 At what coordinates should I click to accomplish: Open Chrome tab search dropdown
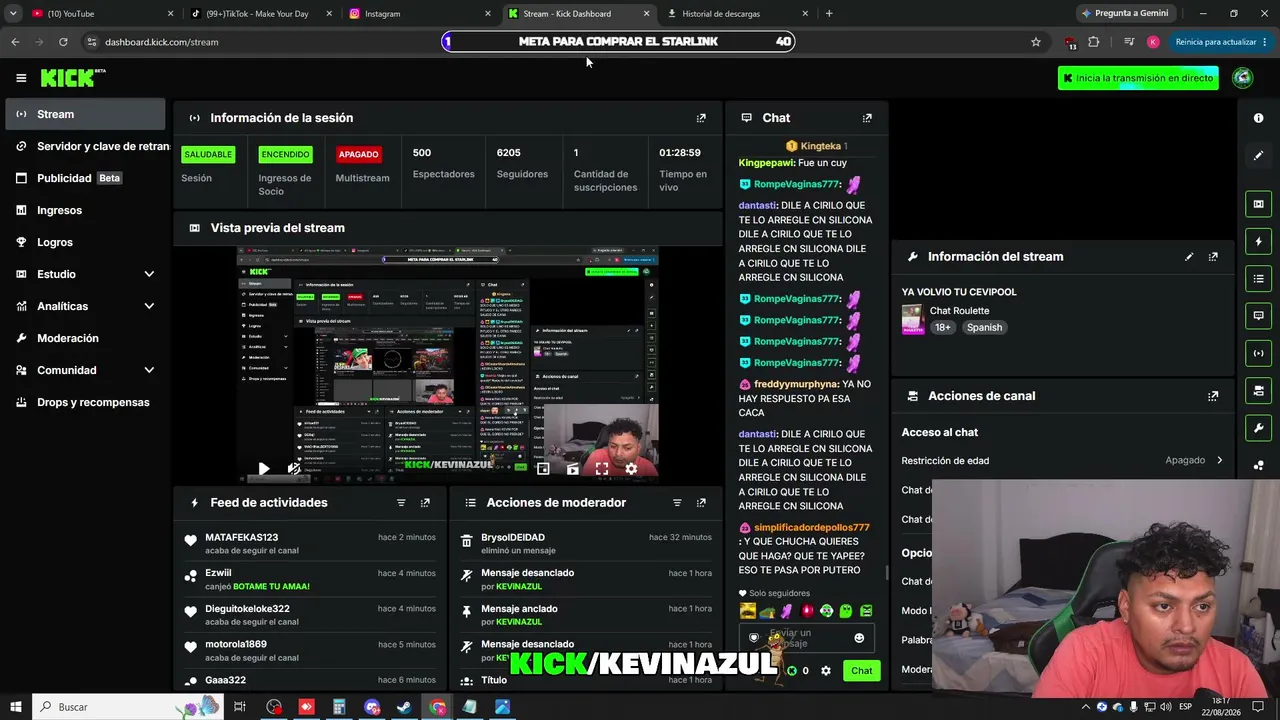[13, 14]
